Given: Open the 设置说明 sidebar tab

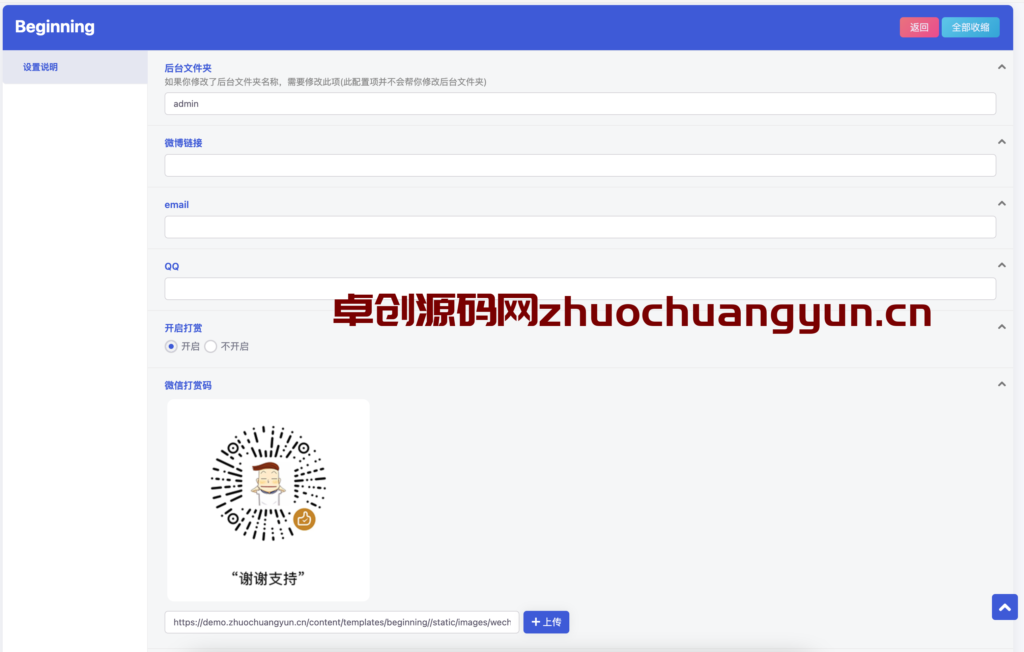Looking at the screenshot, I should tap(75, 67).
